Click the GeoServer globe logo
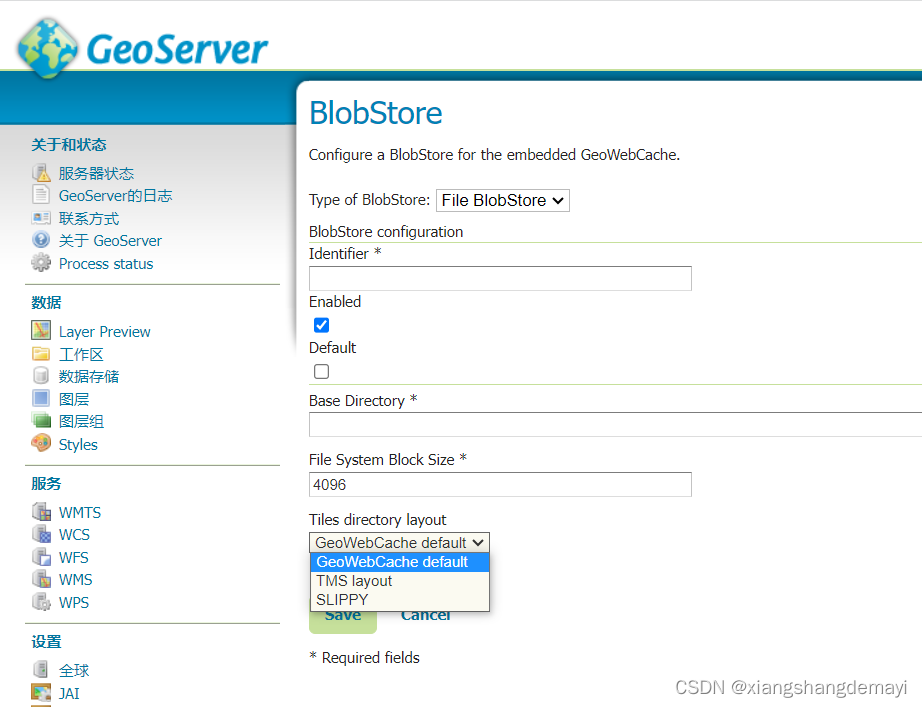 (48, 48)
